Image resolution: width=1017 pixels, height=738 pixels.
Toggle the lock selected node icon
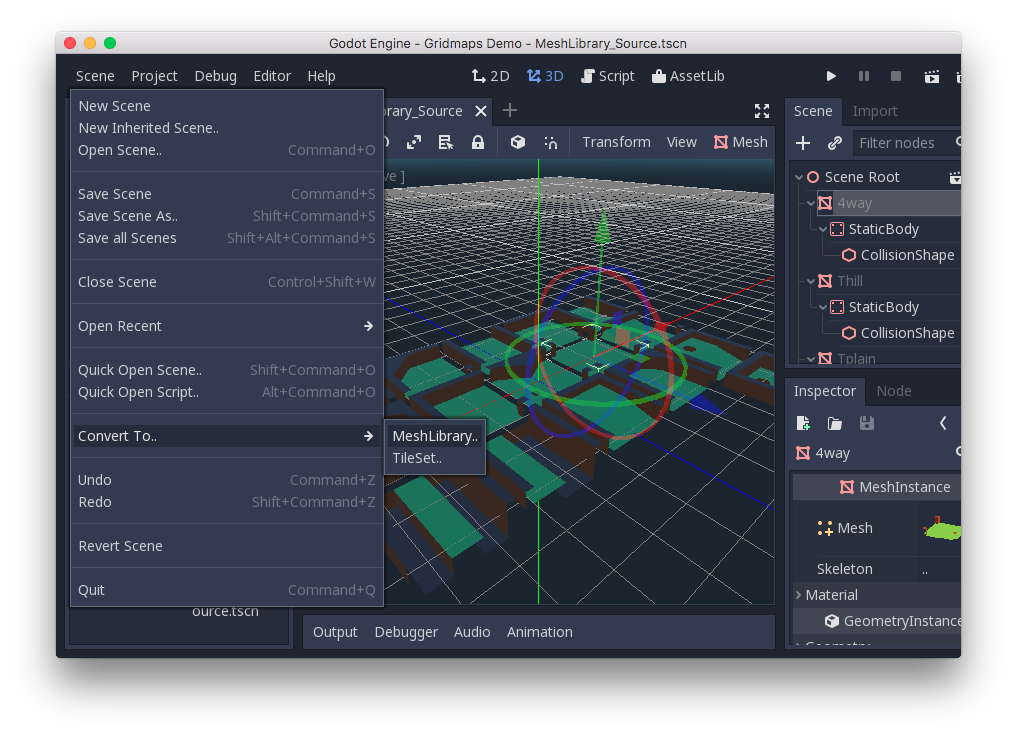(x=478, y=142)
